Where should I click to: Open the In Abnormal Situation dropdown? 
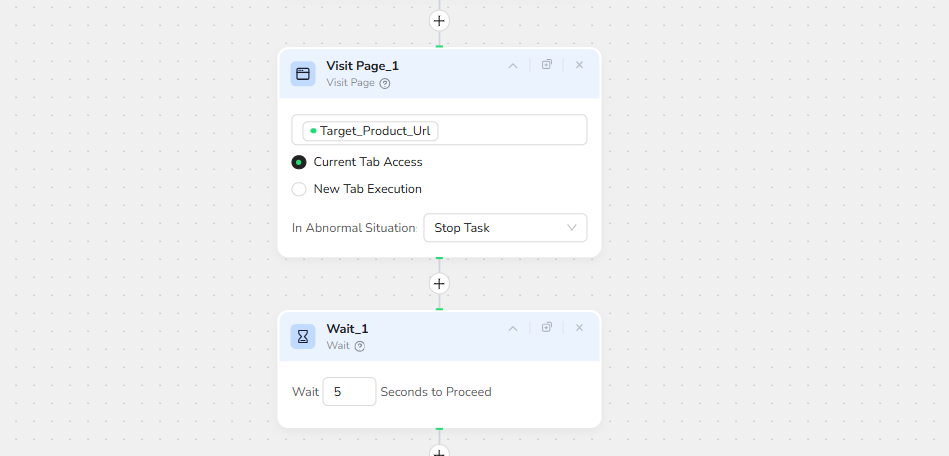coord(505,228)
